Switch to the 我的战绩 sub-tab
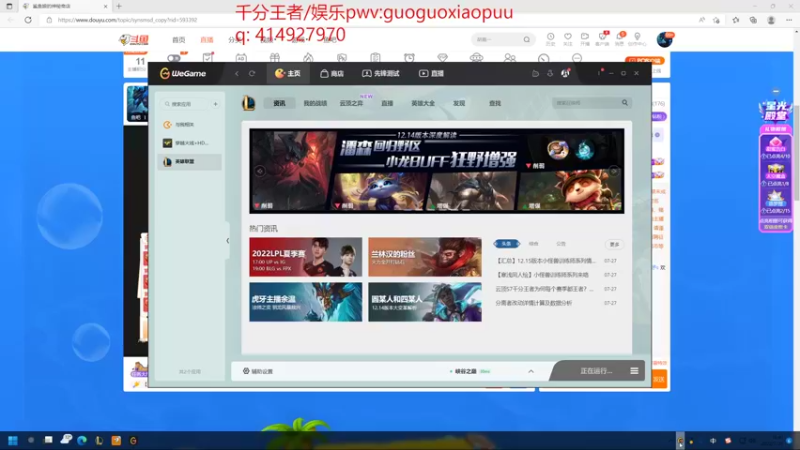Screen dimensions: 800x450 315,103
